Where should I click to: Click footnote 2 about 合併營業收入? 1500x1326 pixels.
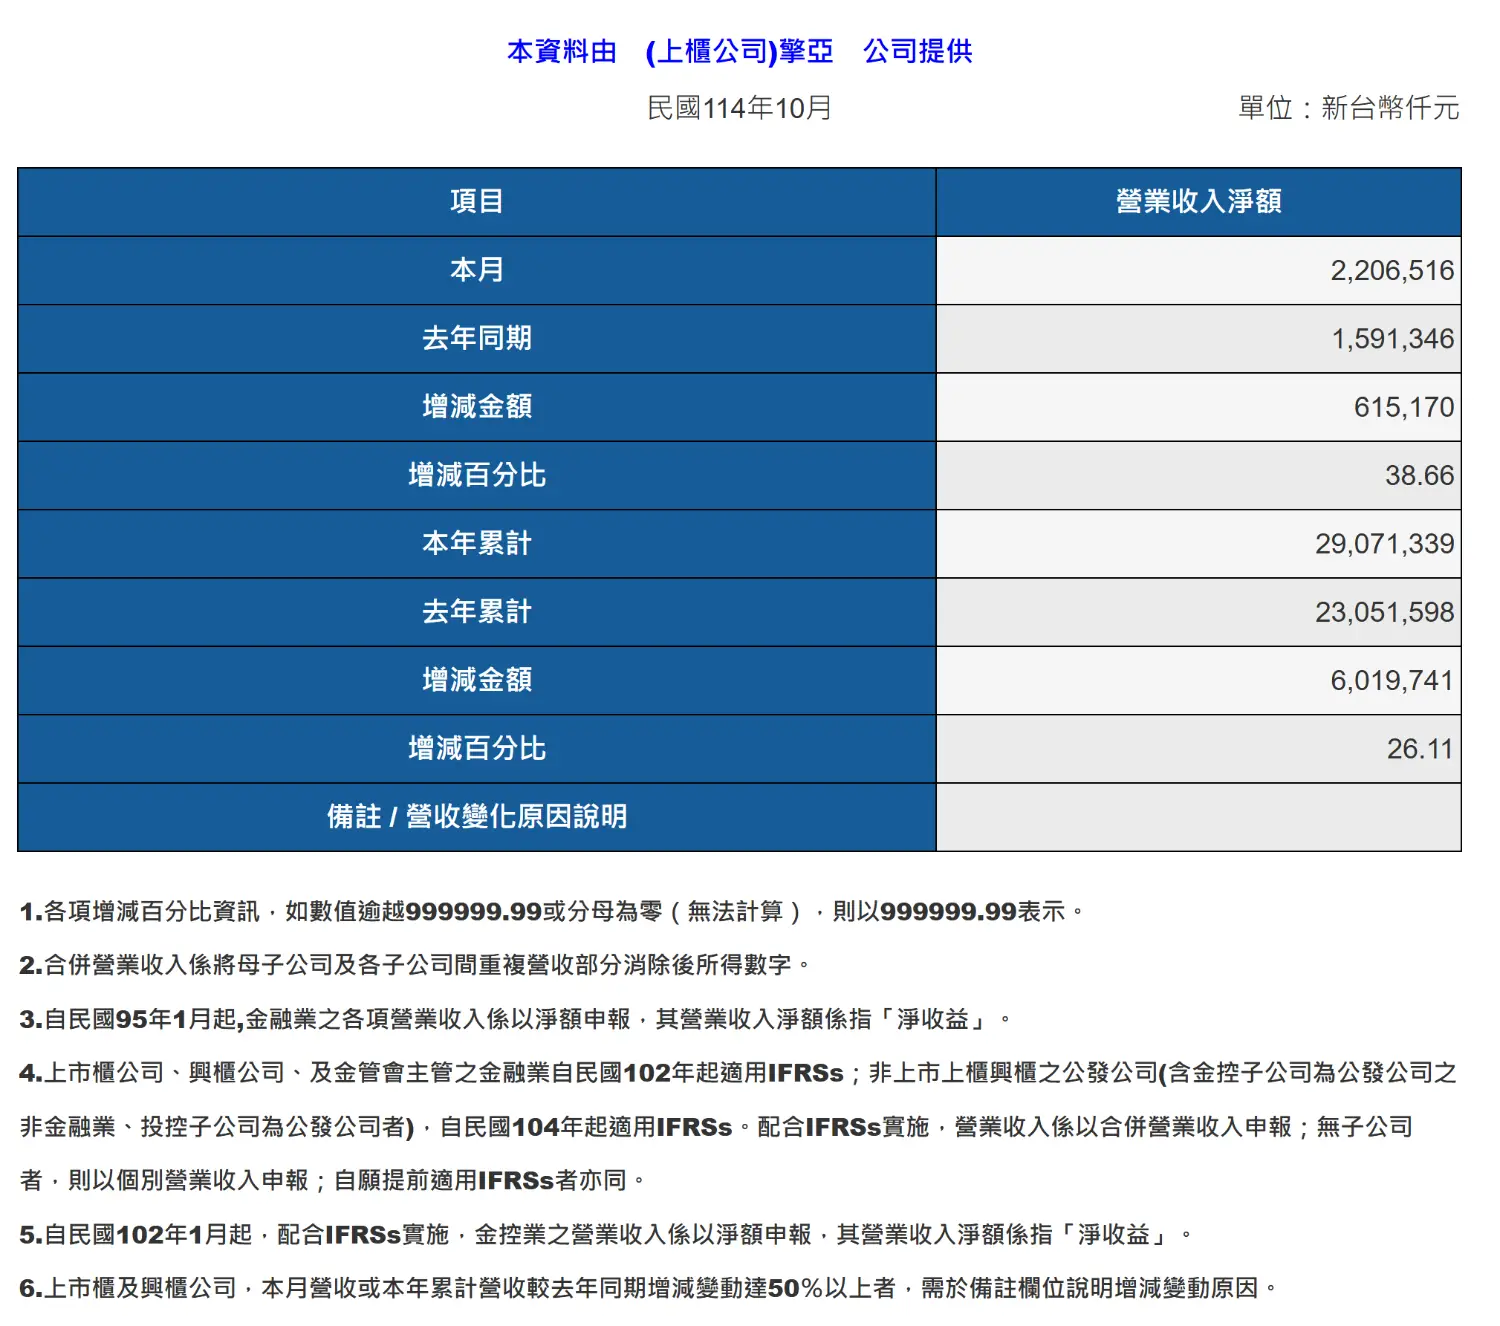click(415, 965)
